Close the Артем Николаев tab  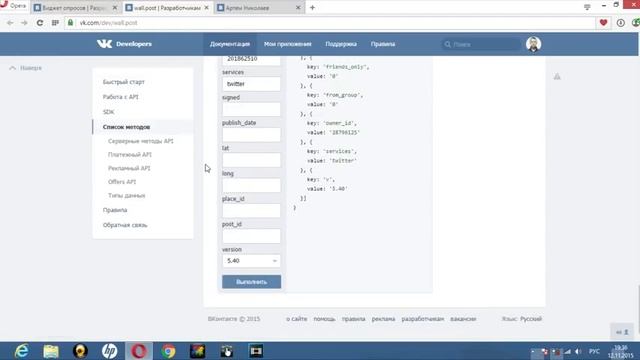[x=298, y=8]
